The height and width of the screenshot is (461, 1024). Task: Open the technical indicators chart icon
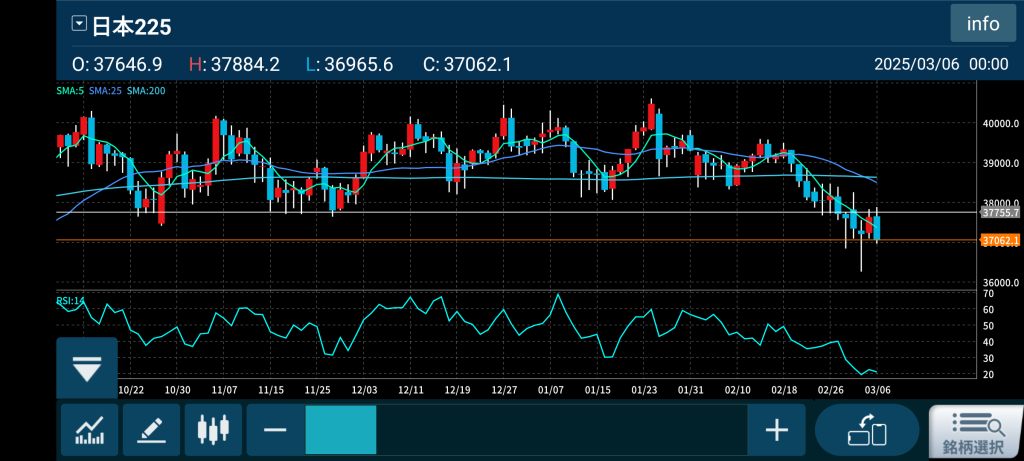pyautogui.click(x=90, y=431)
